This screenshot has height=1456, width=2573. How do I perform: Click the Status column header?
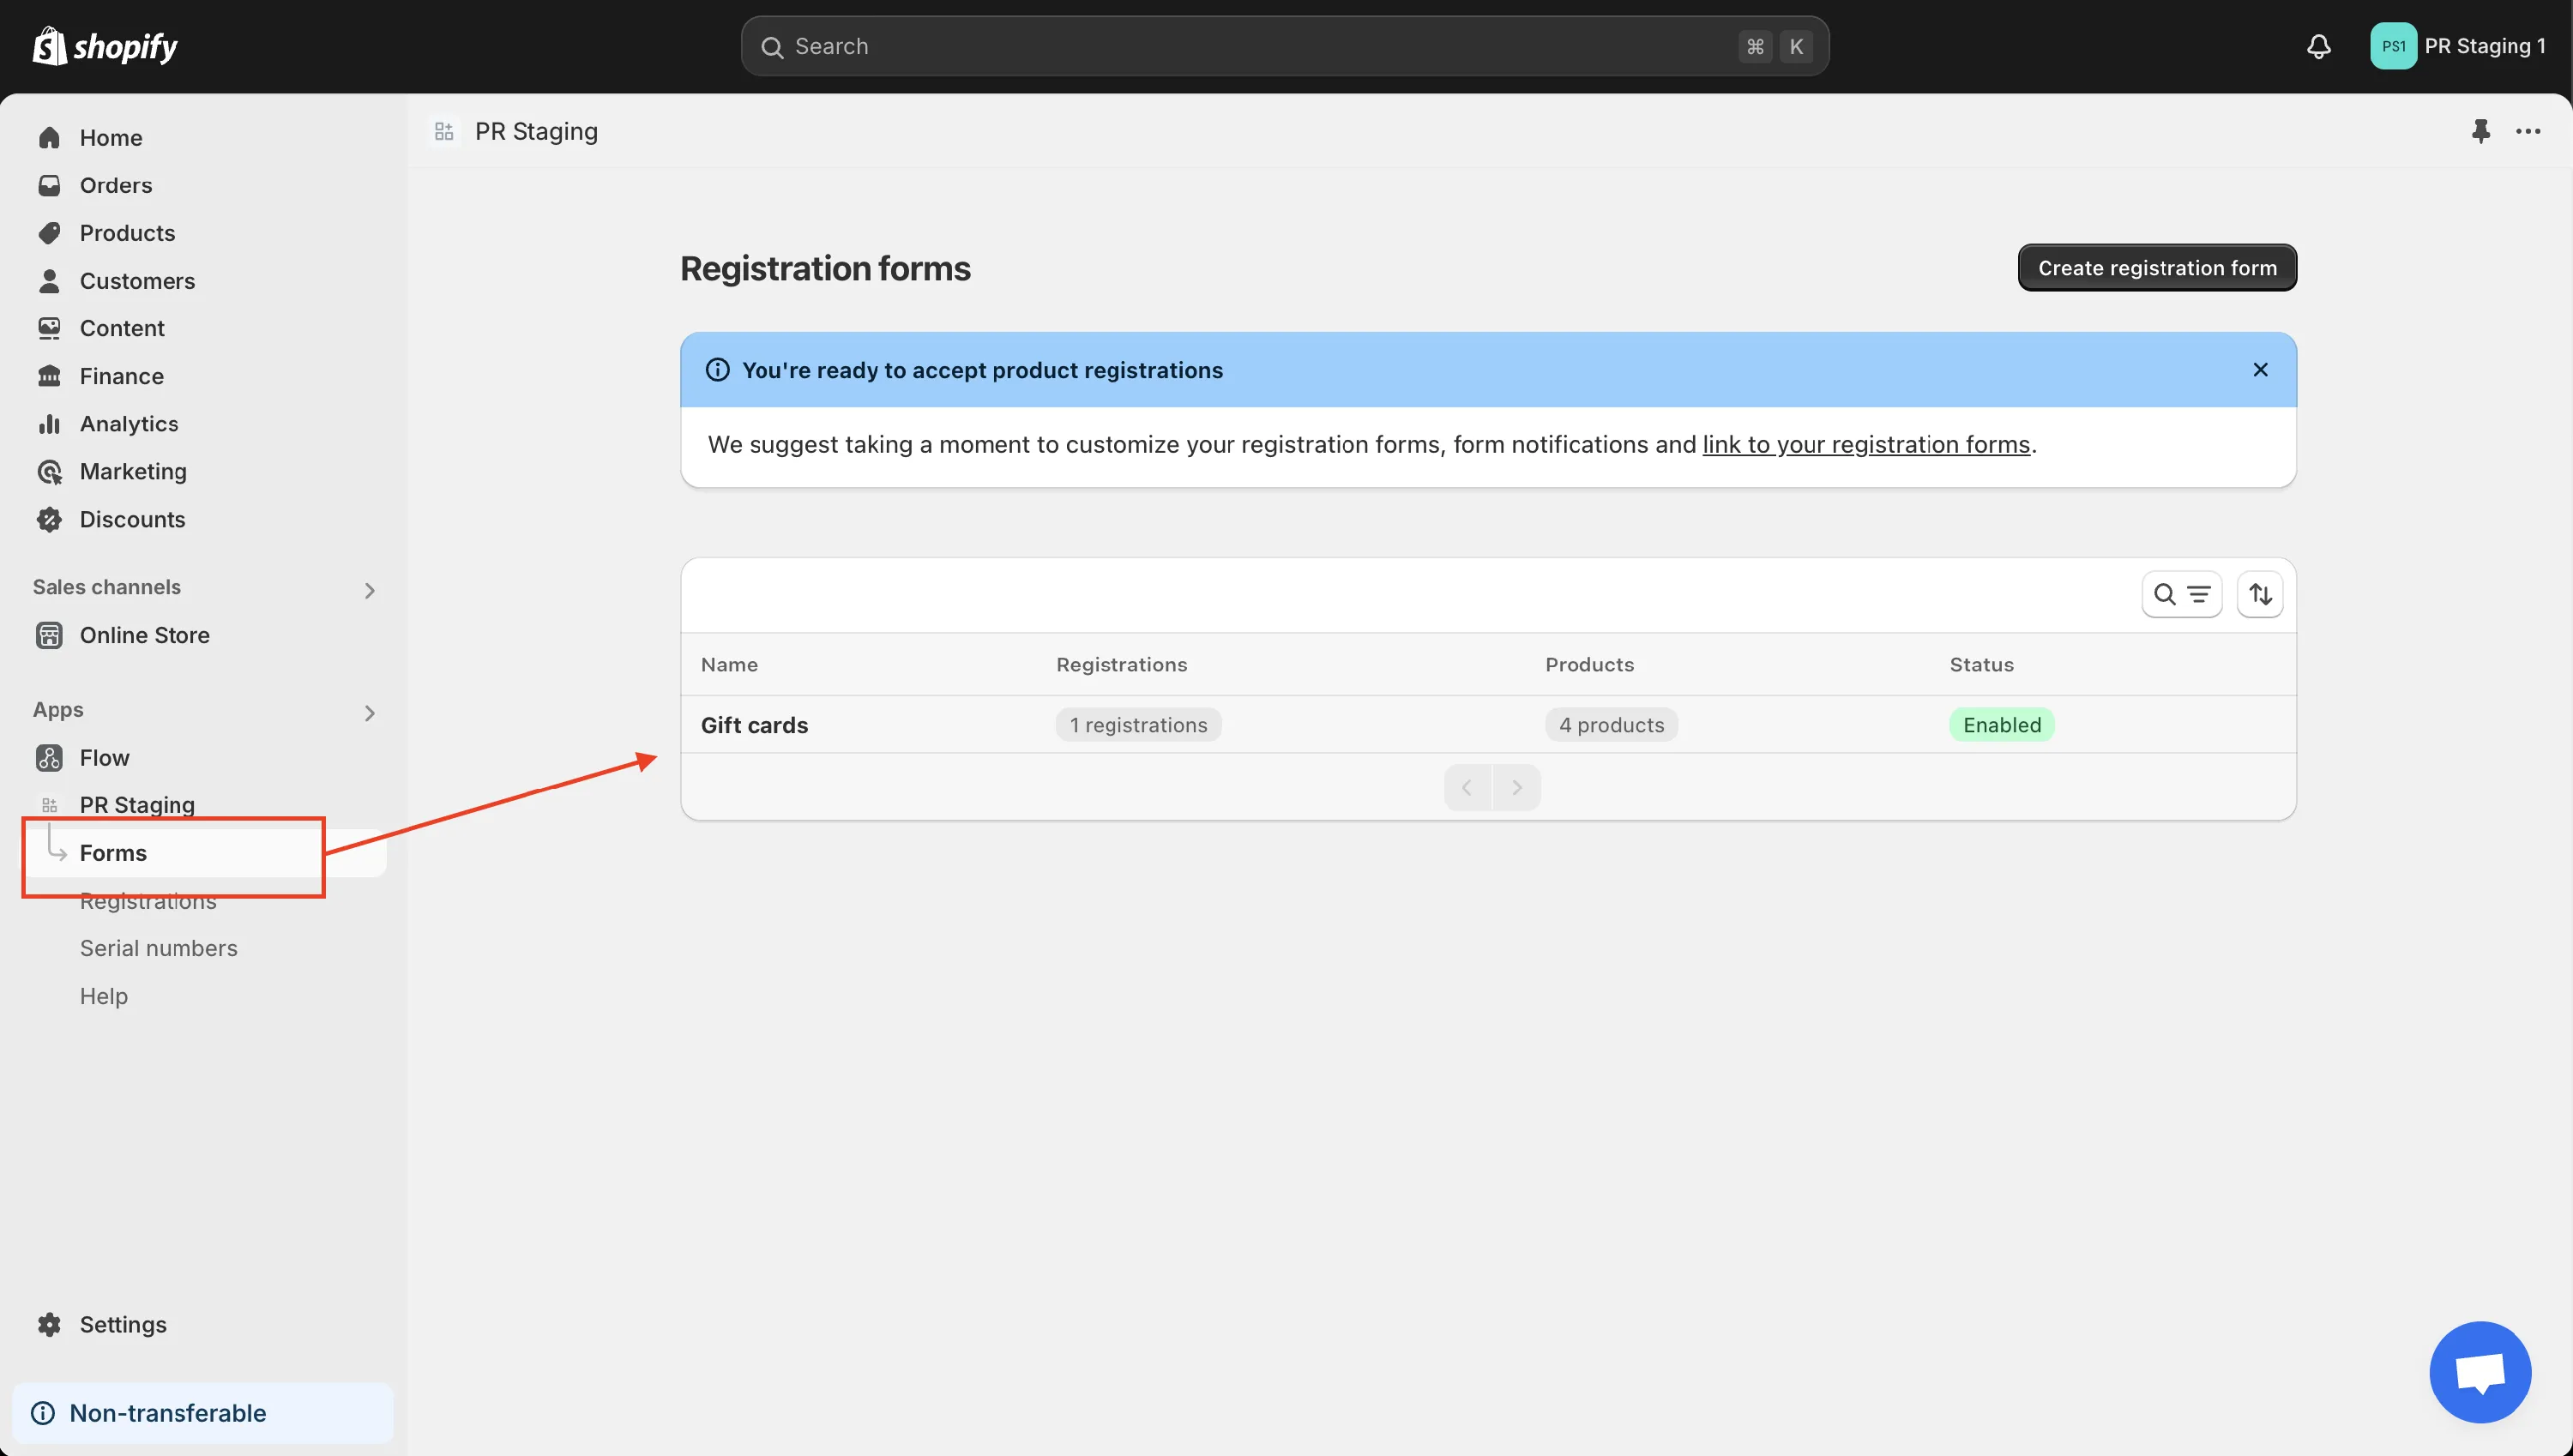(x=1981, y=665)
